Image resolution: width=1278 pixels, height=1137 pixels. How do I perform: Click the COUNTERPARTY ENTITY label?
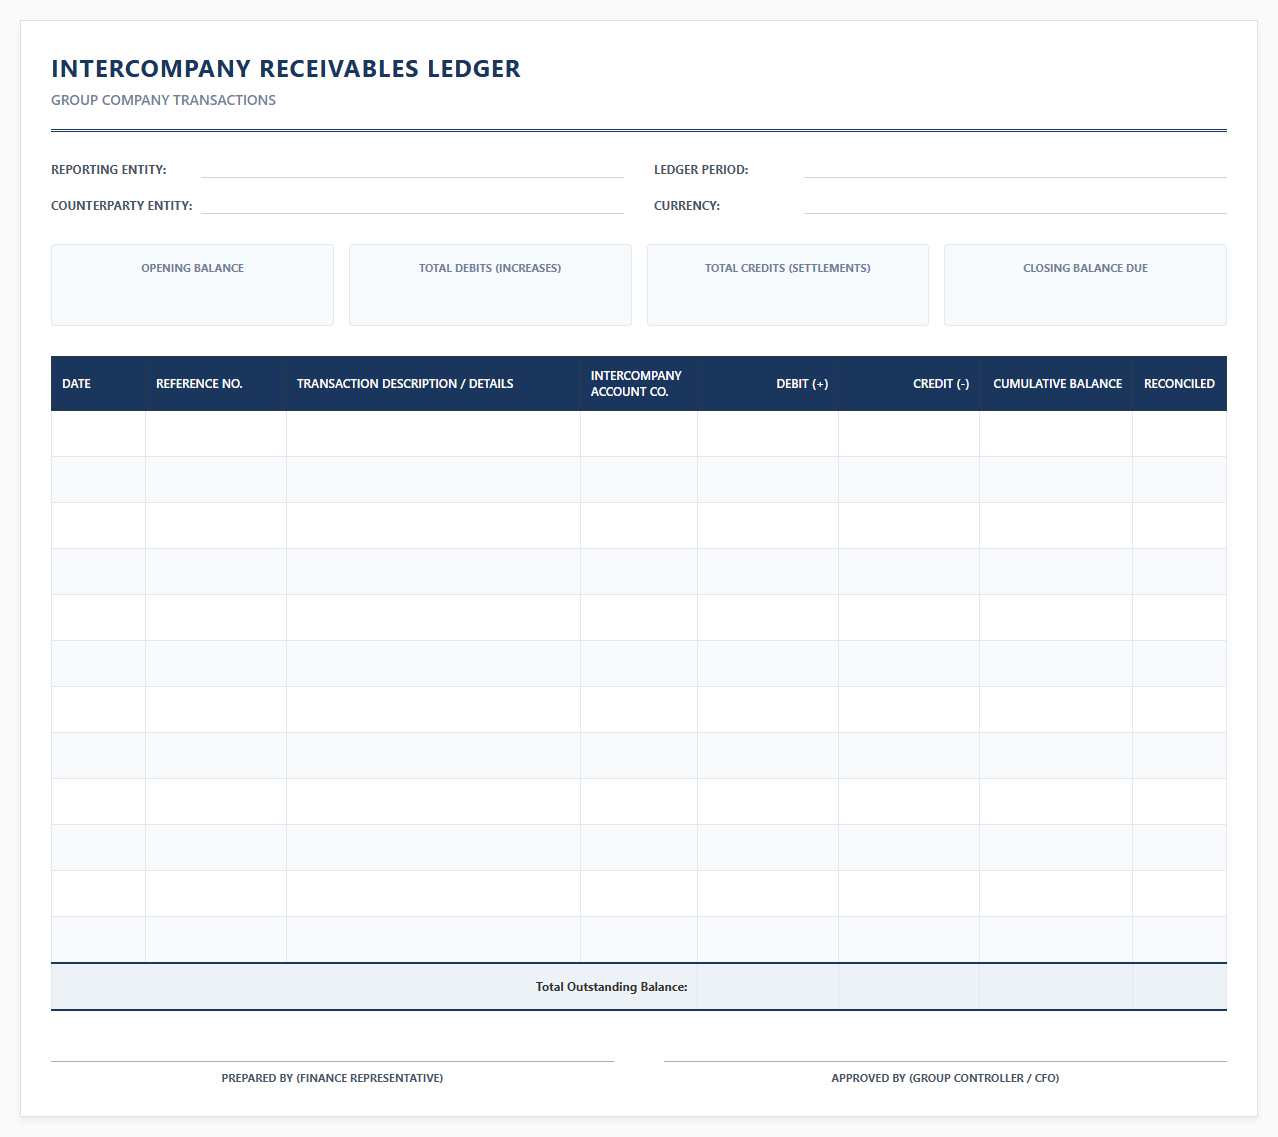pyautogui.click(x=122, y=206)
